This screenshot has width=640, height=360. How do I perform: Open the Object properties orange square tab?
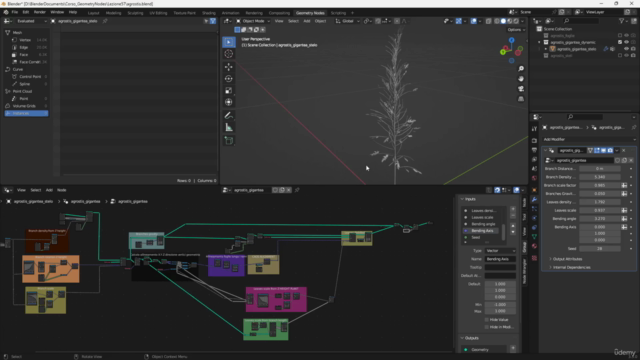point(534,190)
